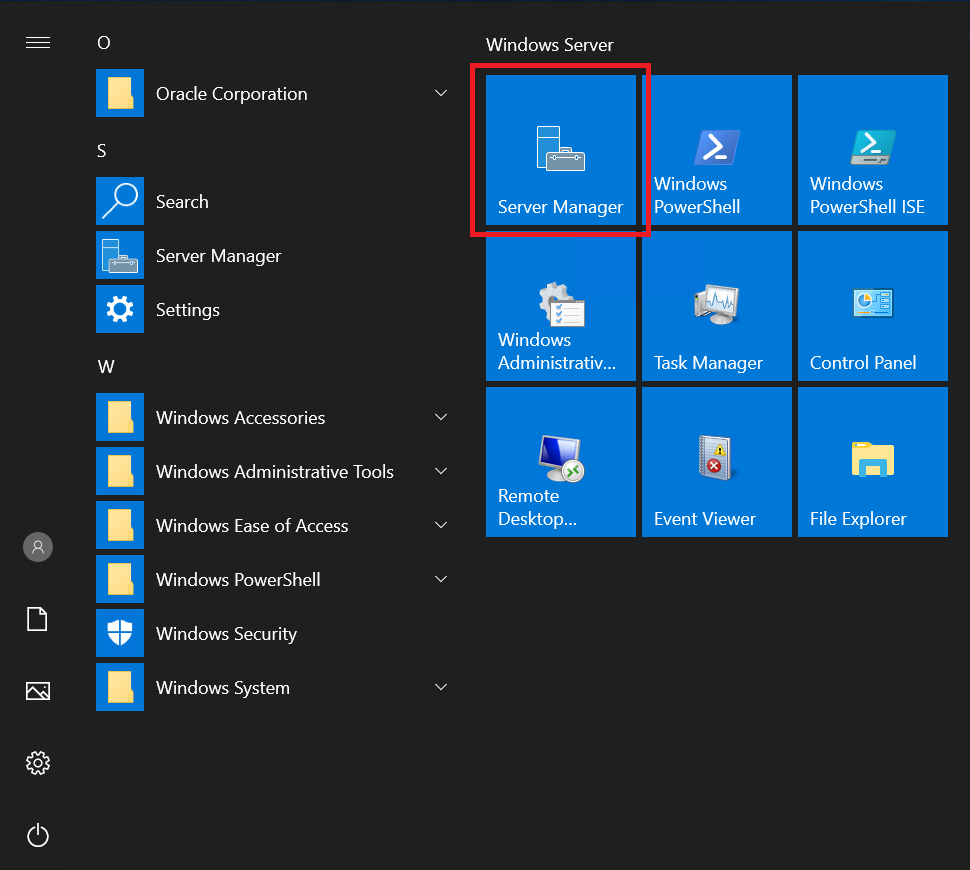Open the Windows PowerShell ISE tile

pyautogui.click(x=872, y=150)
